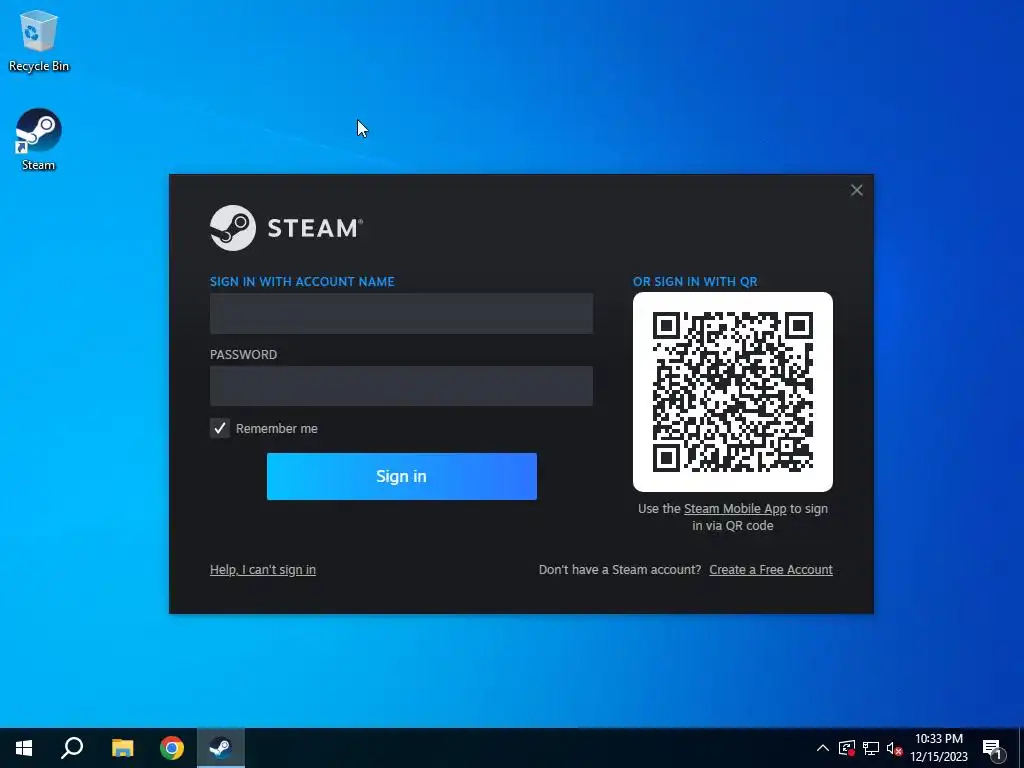Click "SIGN IN WITH ACCOUNT NAME" label
1024x768 pixels.
[302, 281]
